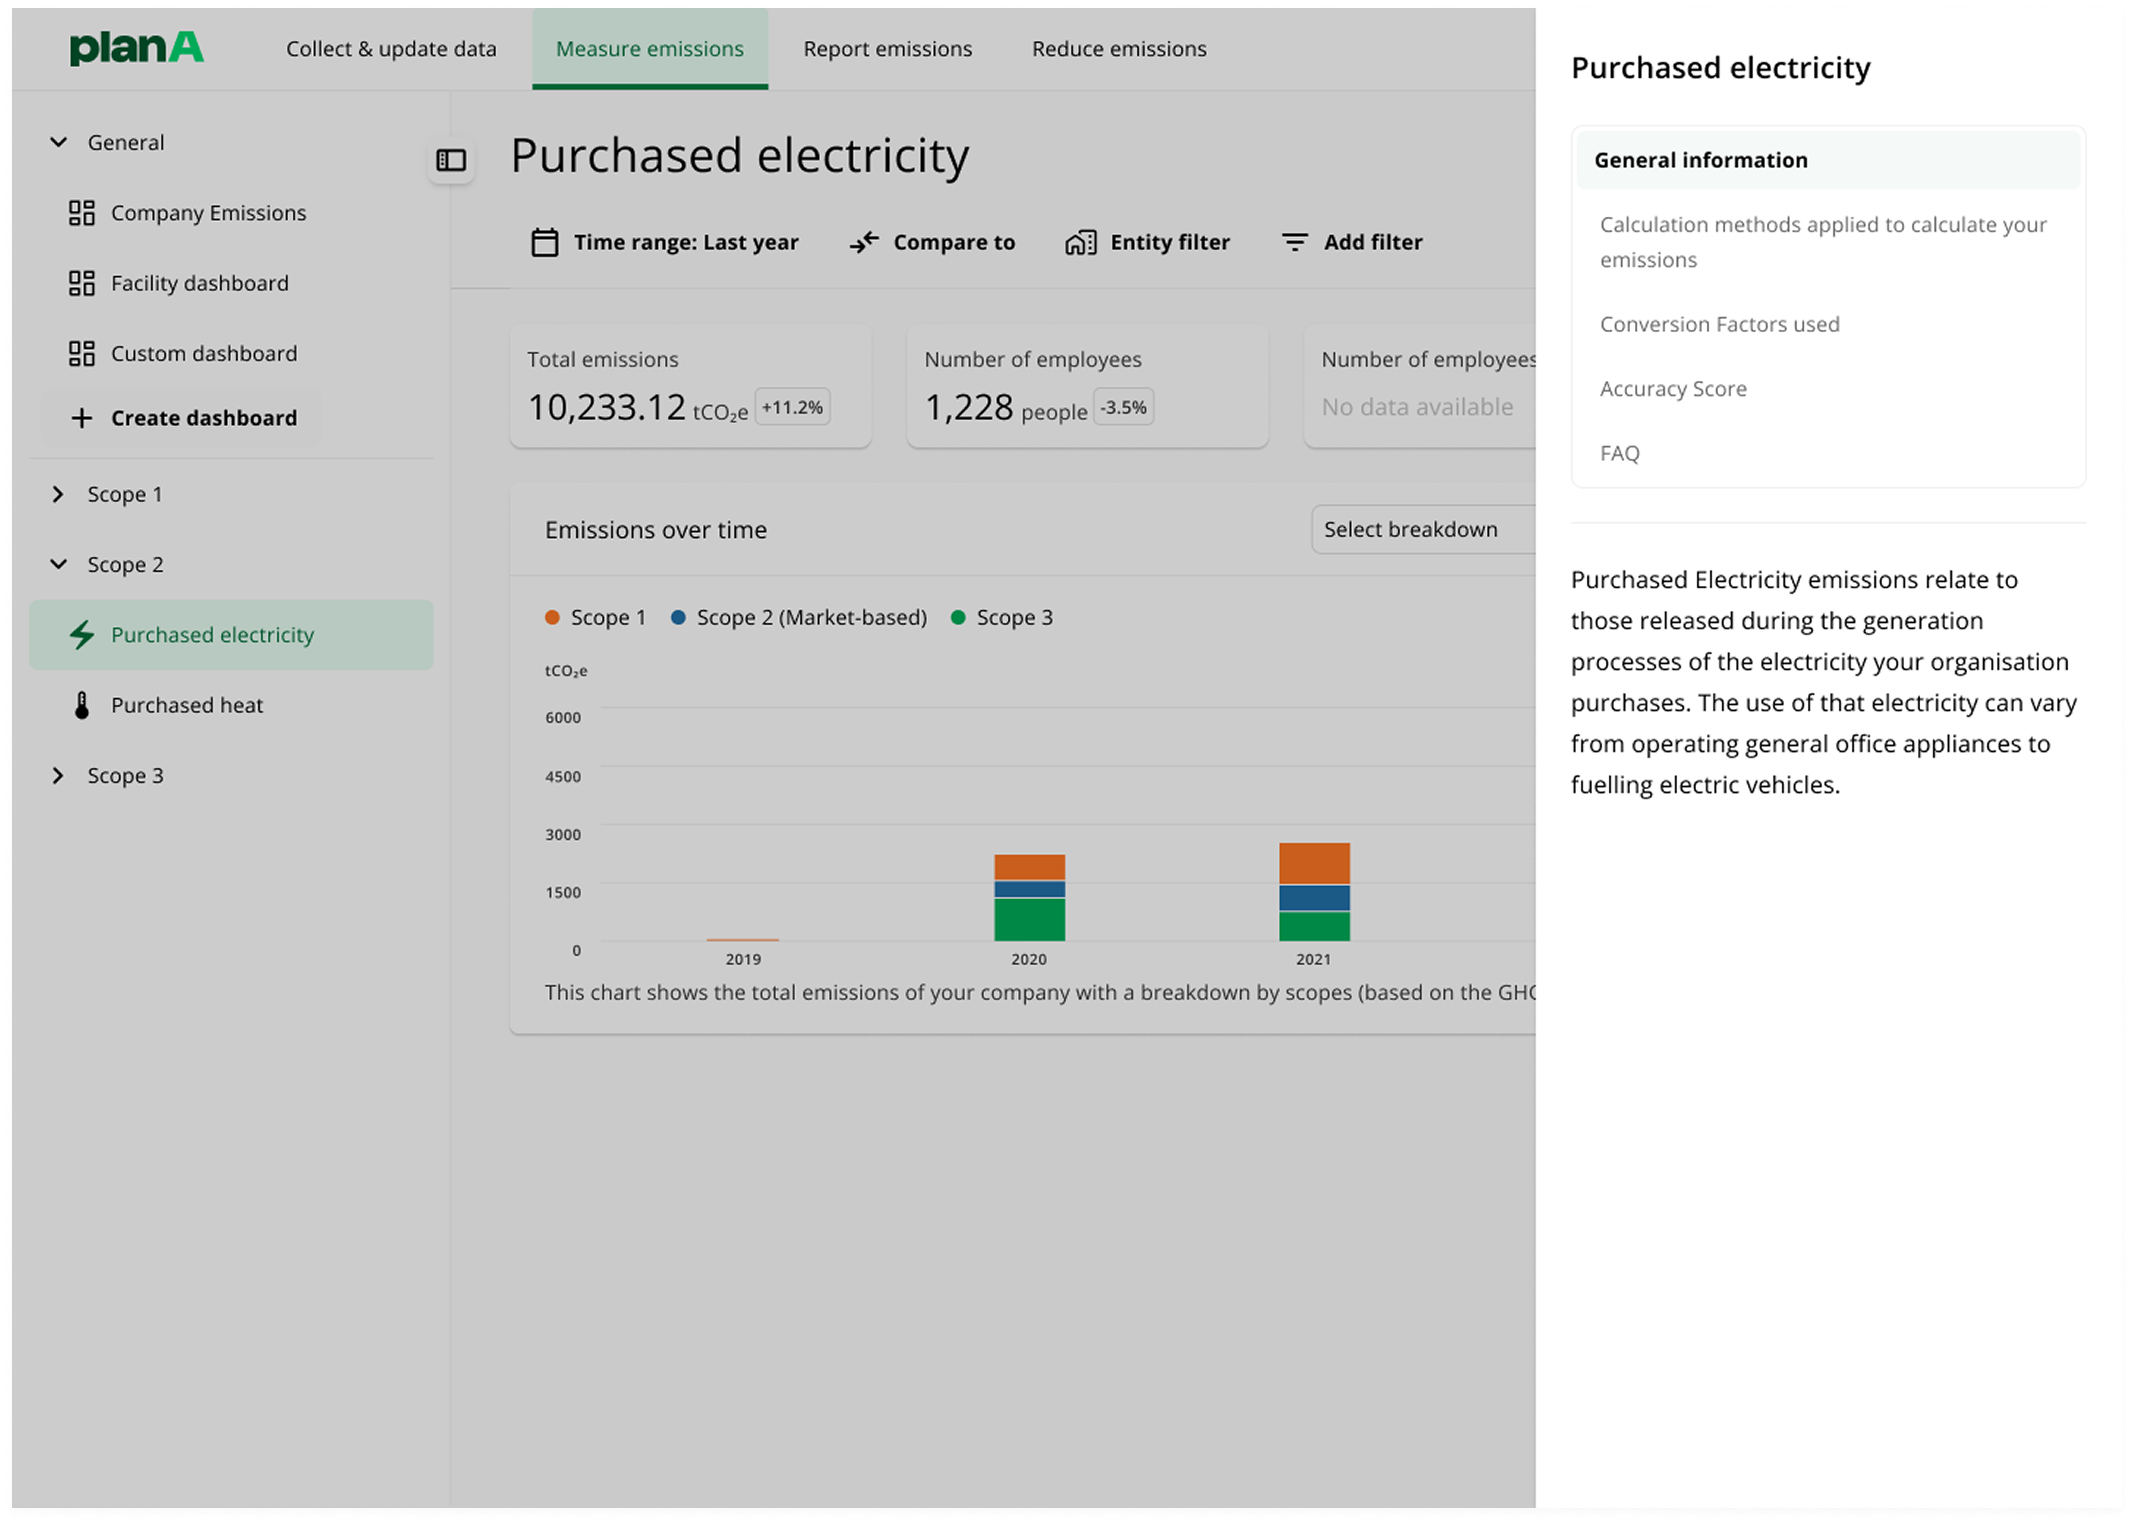
Task: Switch to the Report emissions tab
Action: (x=886, y=48)
